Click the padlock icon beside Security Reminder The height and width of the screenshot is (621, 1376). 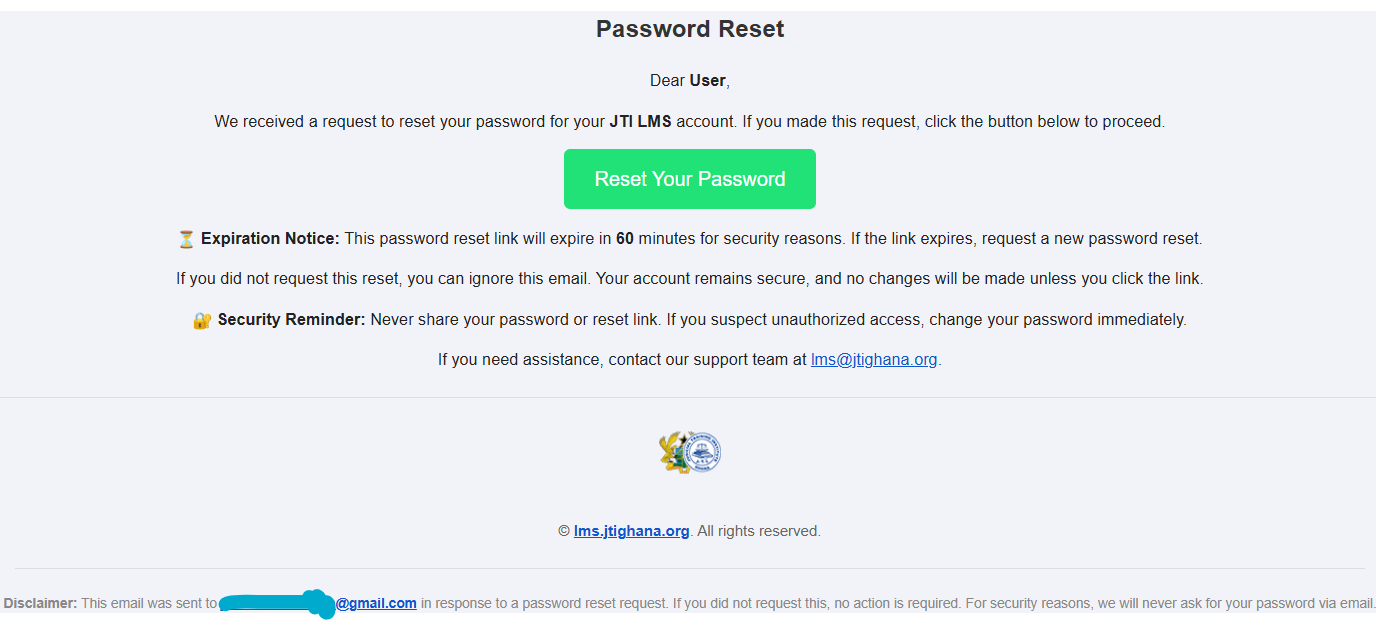pos(202,320)
